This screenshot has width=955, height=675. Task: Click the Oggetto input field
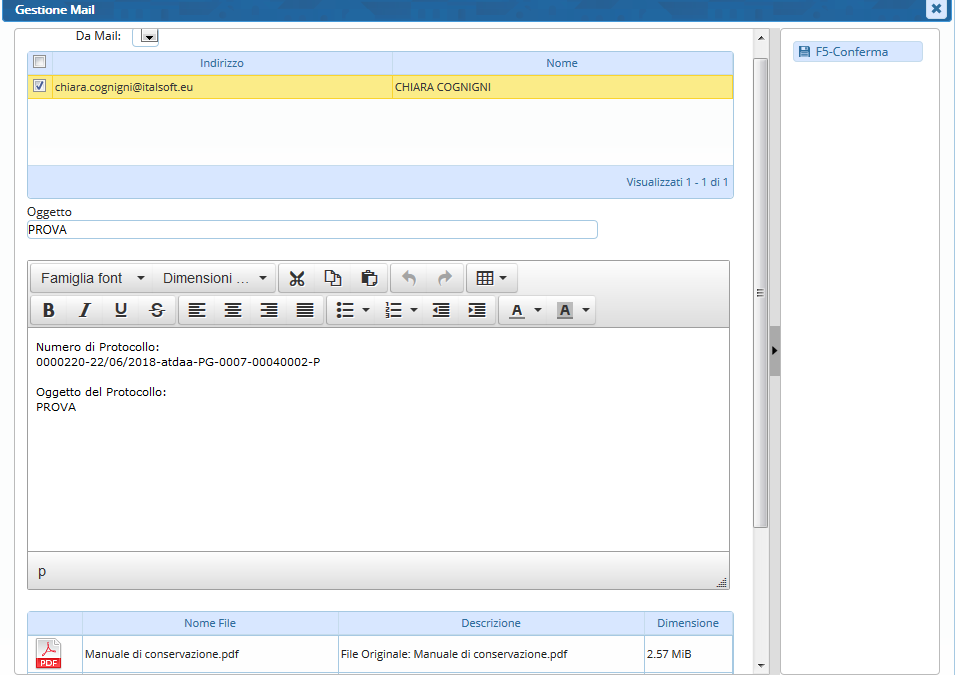coord(312,230)
